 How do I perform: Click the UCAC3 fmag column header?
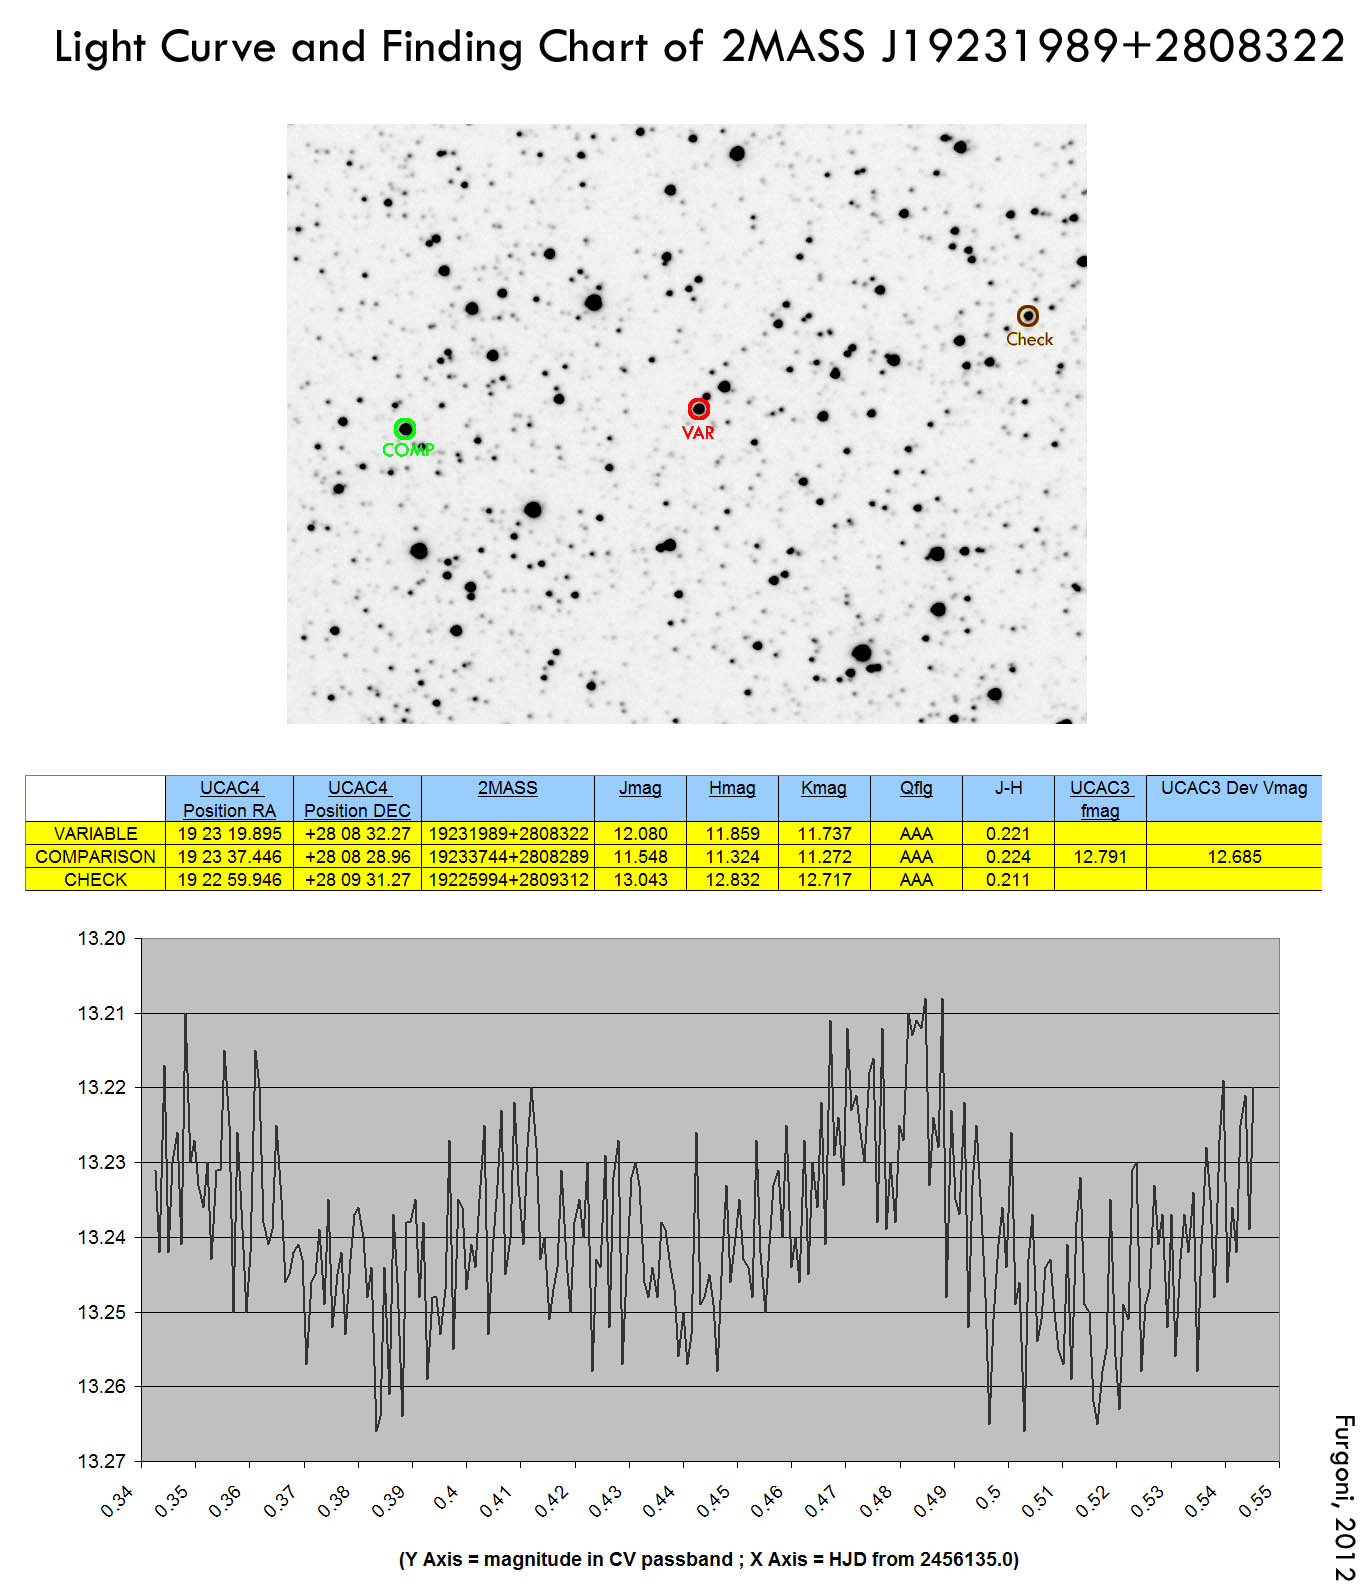pyautogui.click(x=1100, y=799)
